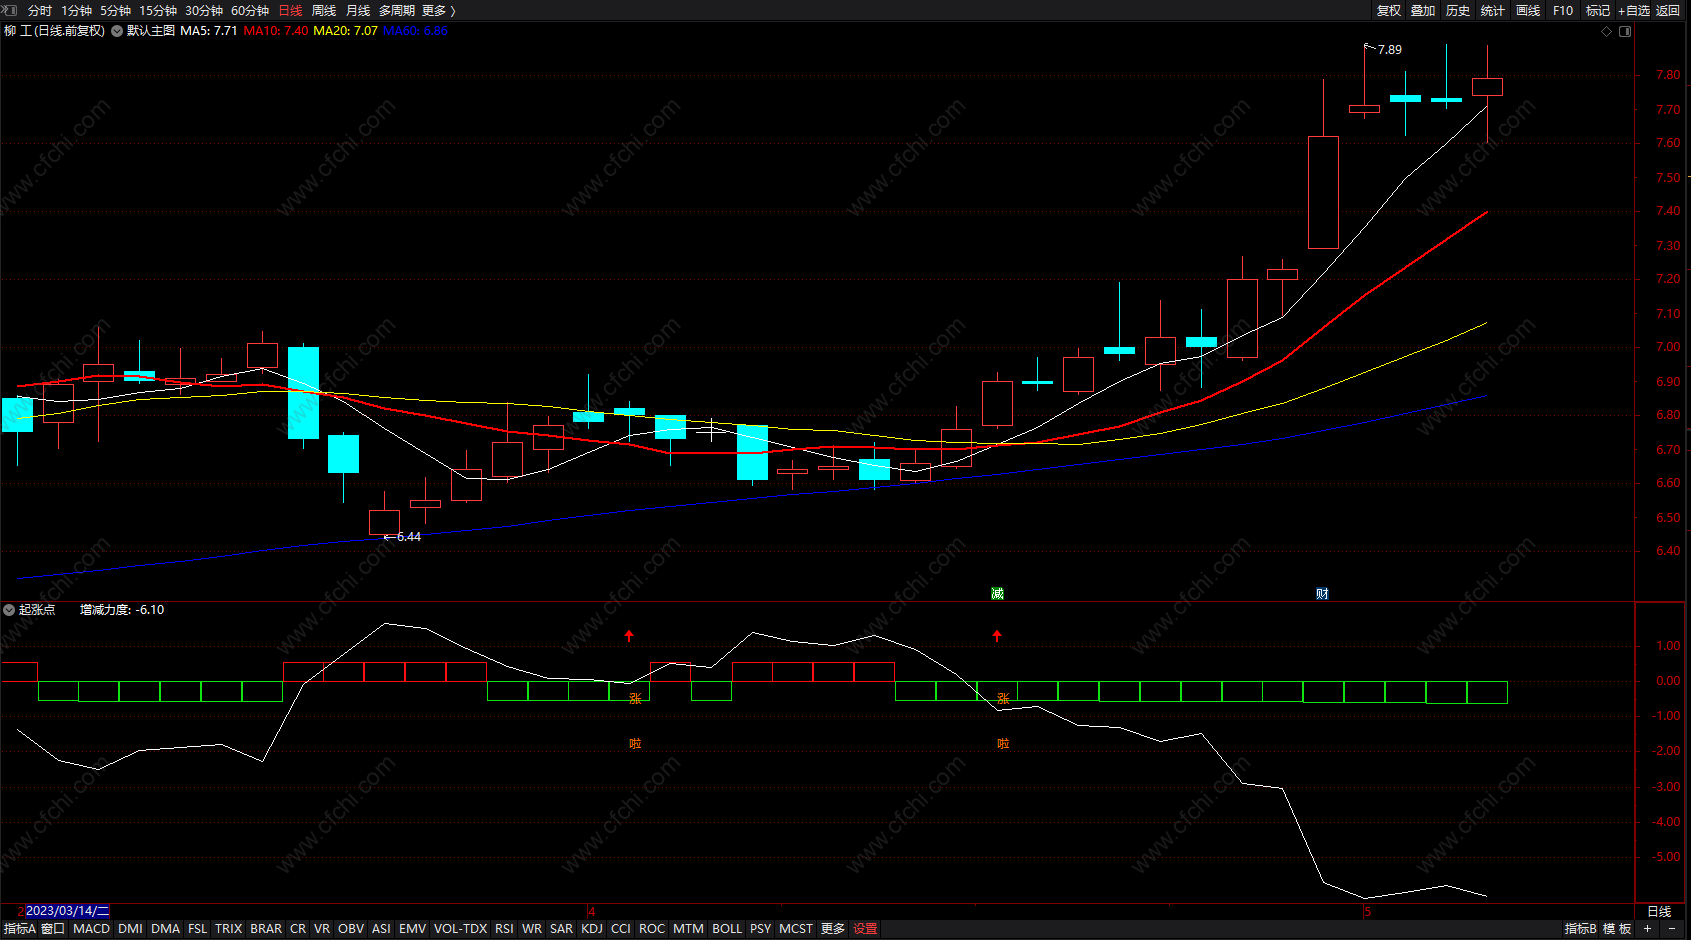The width and height of the screenshot is (1691, 940).
Task: Open the 更多 indicators list in the bottom bar
Action: [833, 929]
